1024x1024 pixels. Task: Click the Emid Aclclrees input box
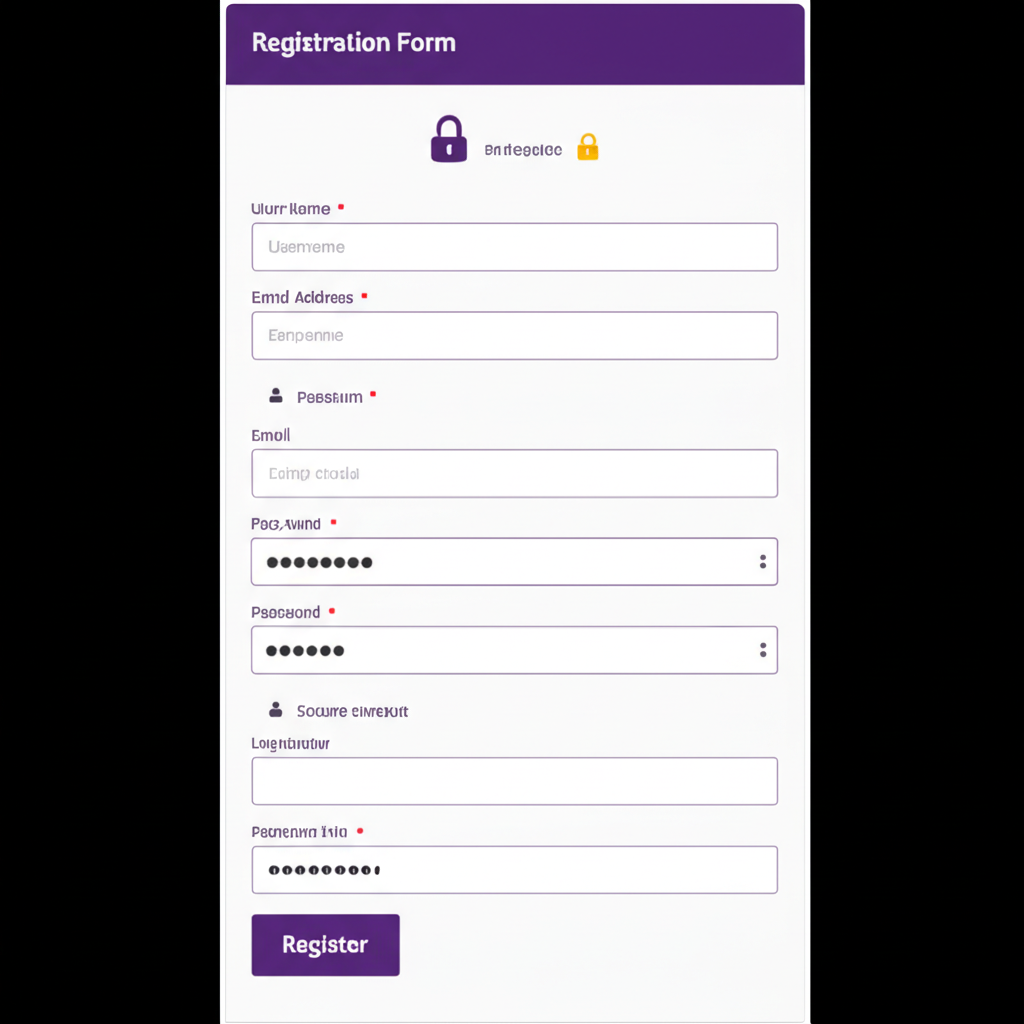514,336
